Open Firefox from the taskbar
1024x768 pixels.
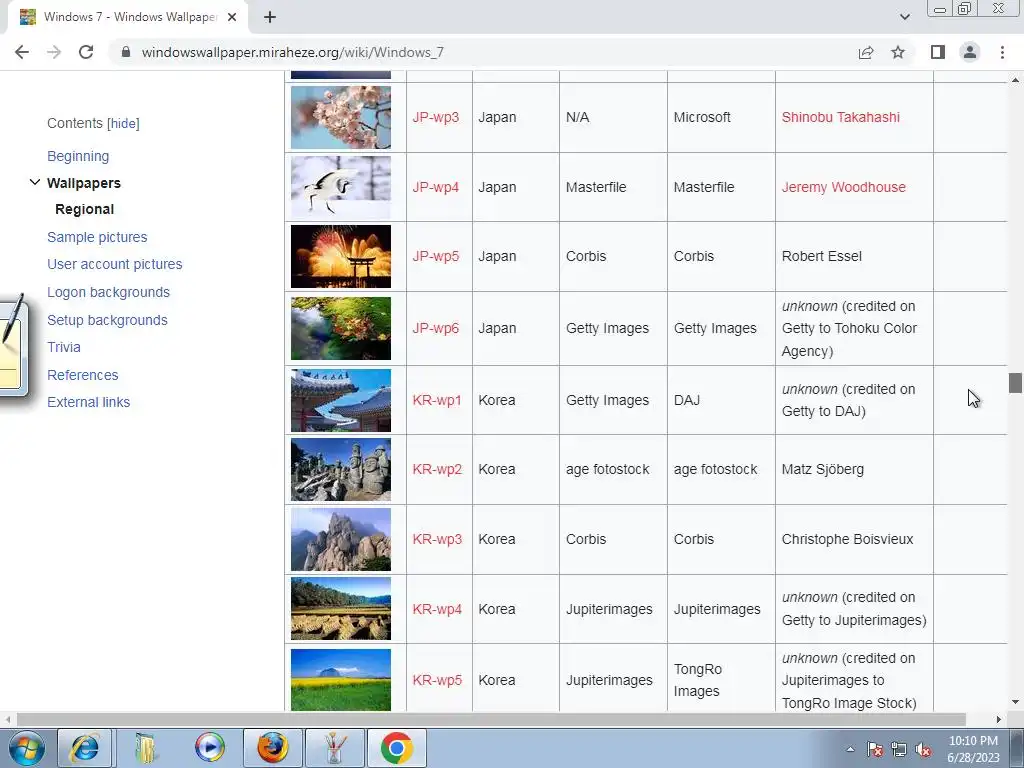pyautogui.click(x=272, y=748)
